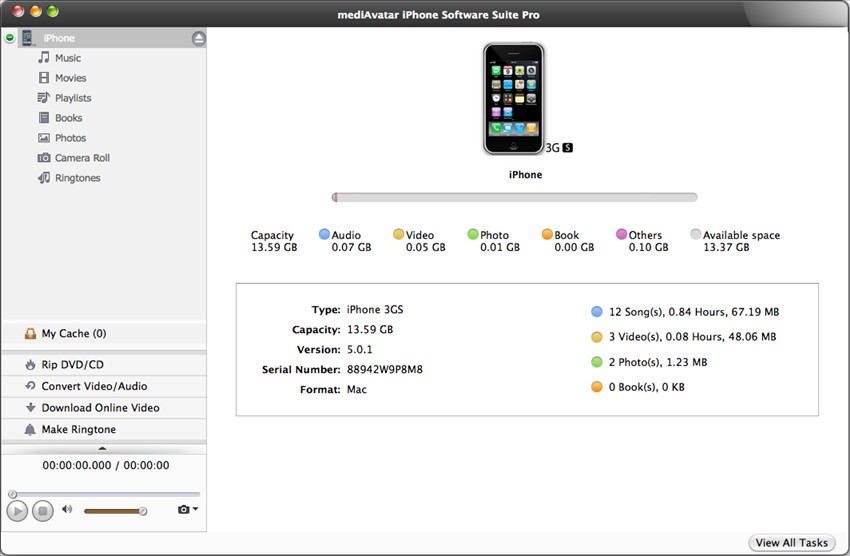850x556 pixels.
Task: Click the Photos picture icon
Action: coord(44,138)
